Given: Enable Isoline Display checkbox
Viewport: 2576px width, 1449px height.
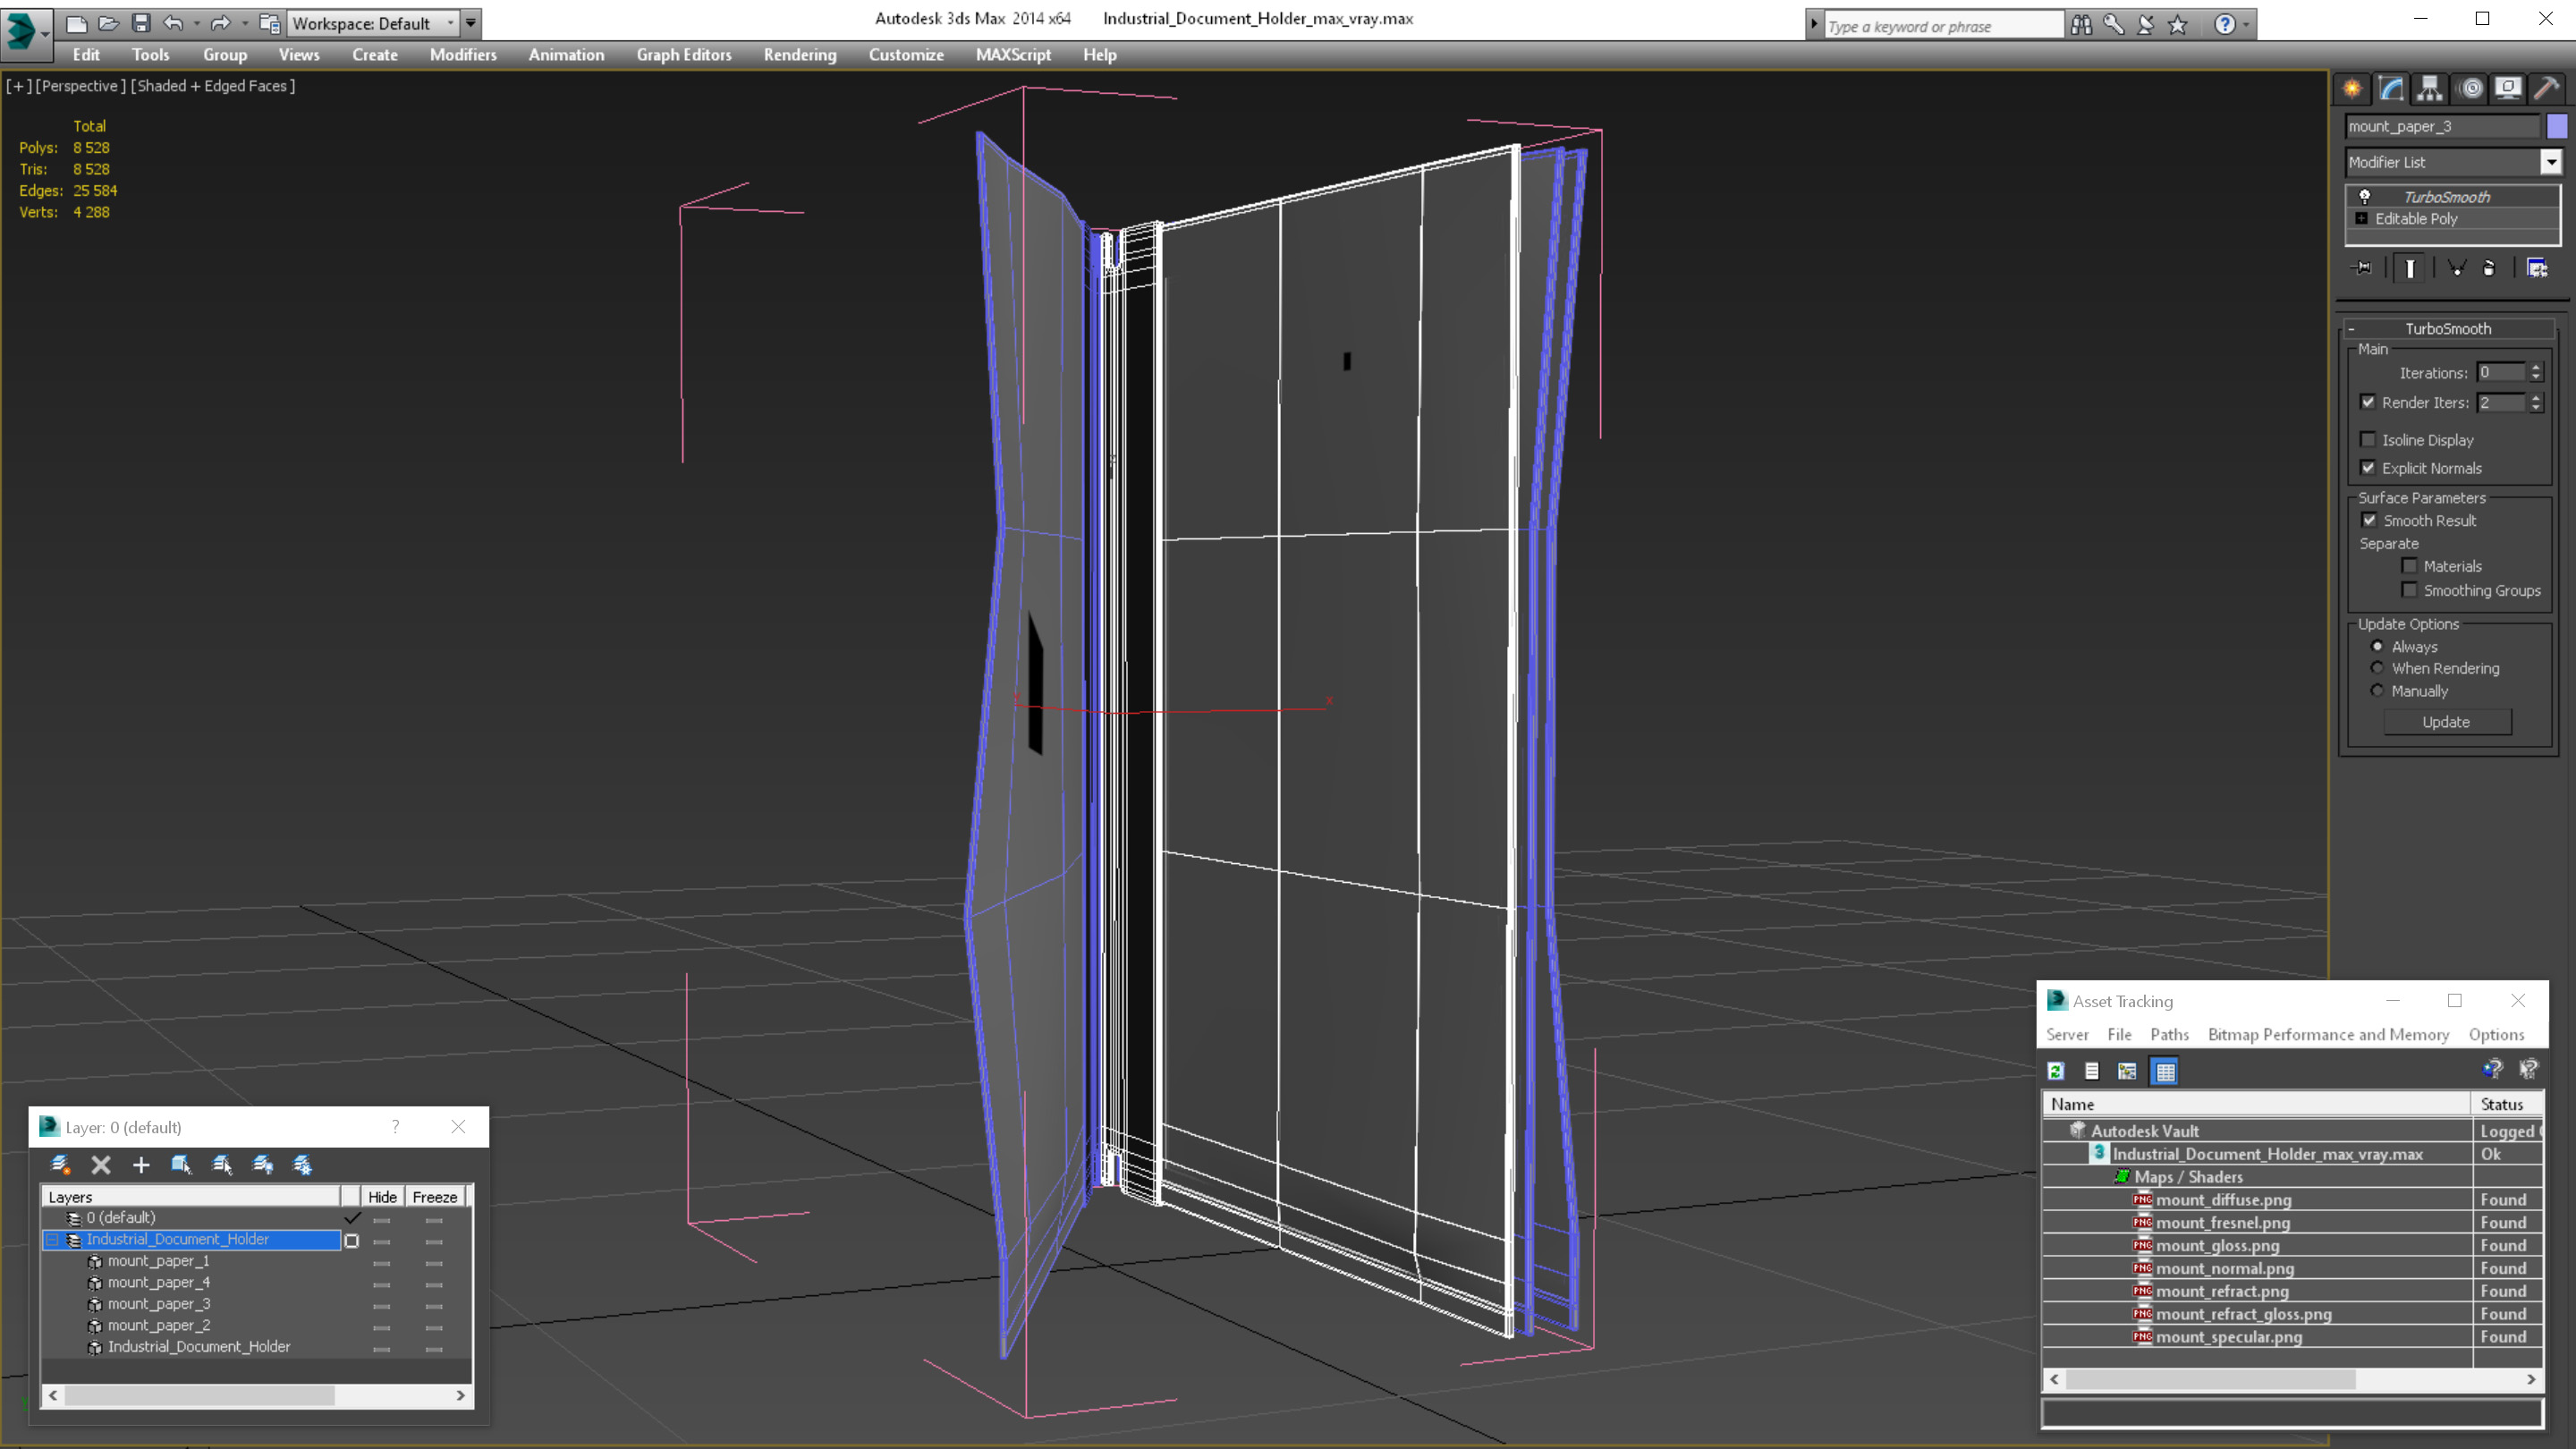Looking at the screenshot, I should [2368, 440].
